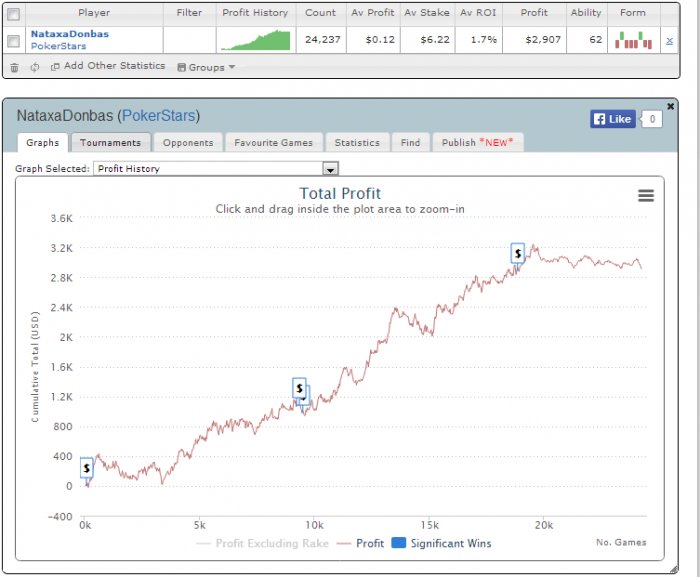Click the 24,237 count value
Screen dimensions: 700x577
[323, 40]
